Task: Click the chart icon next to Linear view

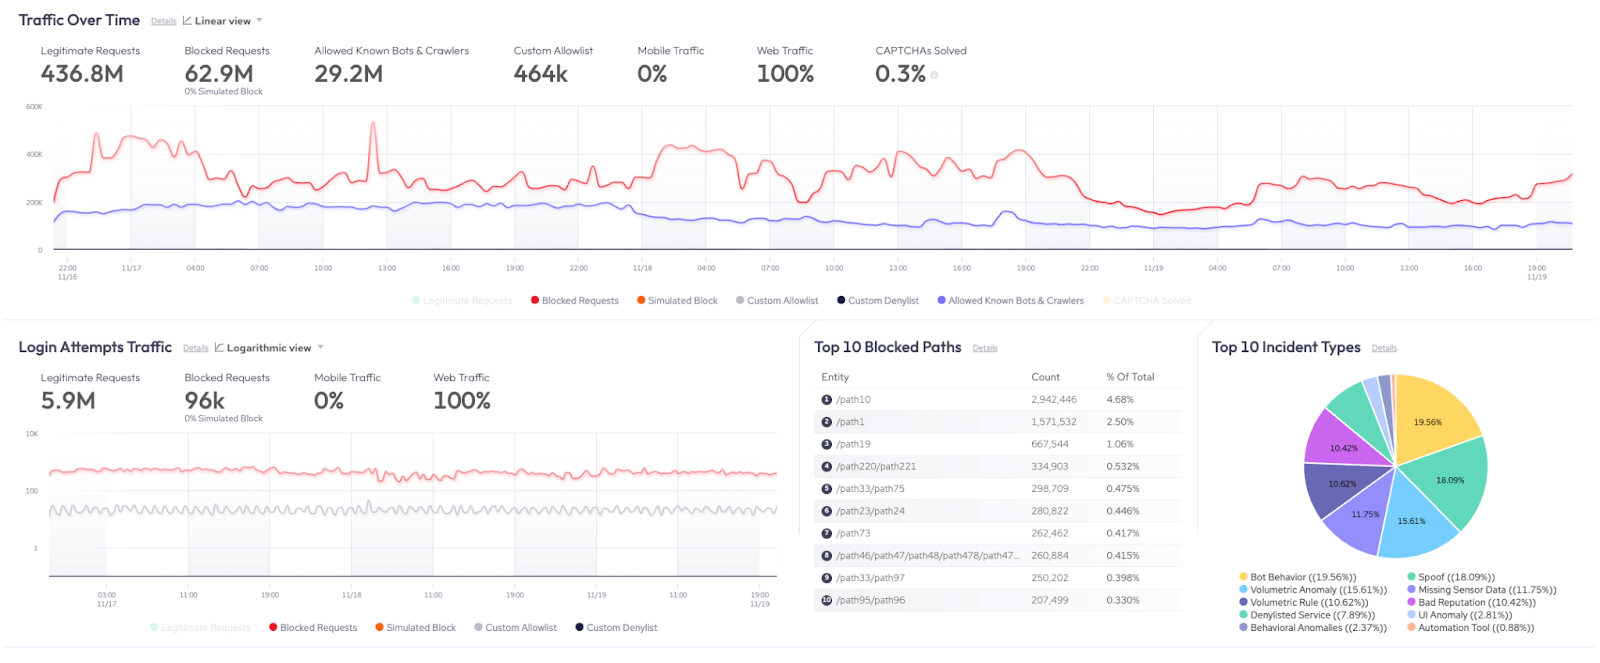Action: (x=187, y=21)
